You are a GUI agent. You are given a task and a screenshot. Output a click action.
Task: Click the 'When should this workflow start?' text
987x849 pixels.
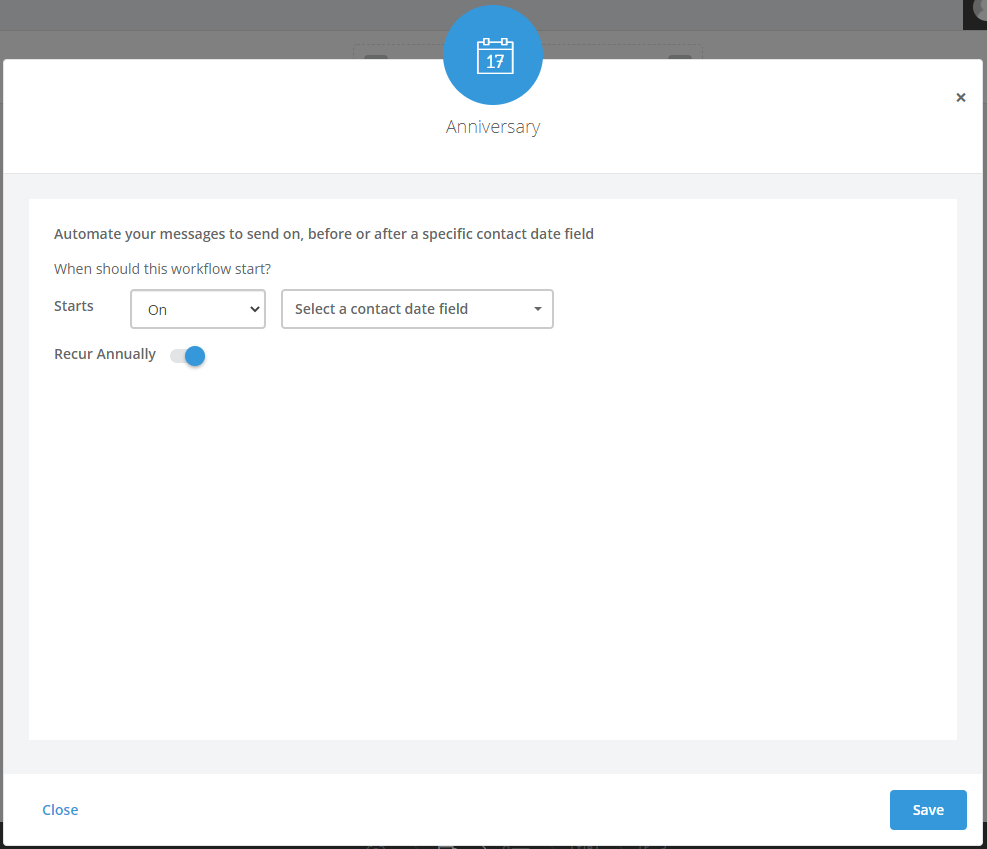[162, 269]
